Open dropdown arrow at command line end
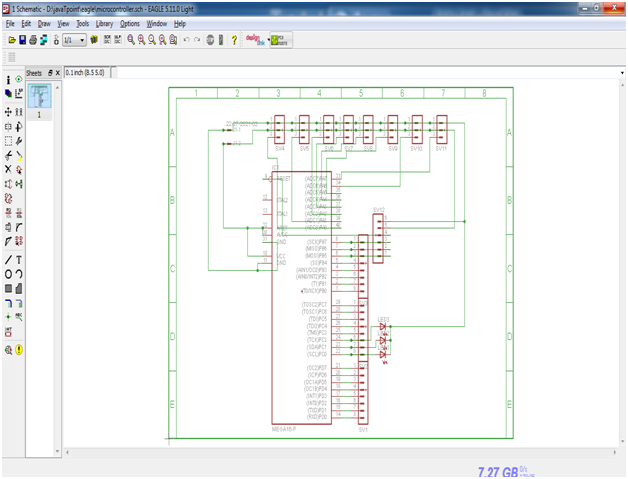Viewport: 628px width, 479px height. tap(622, 73)
